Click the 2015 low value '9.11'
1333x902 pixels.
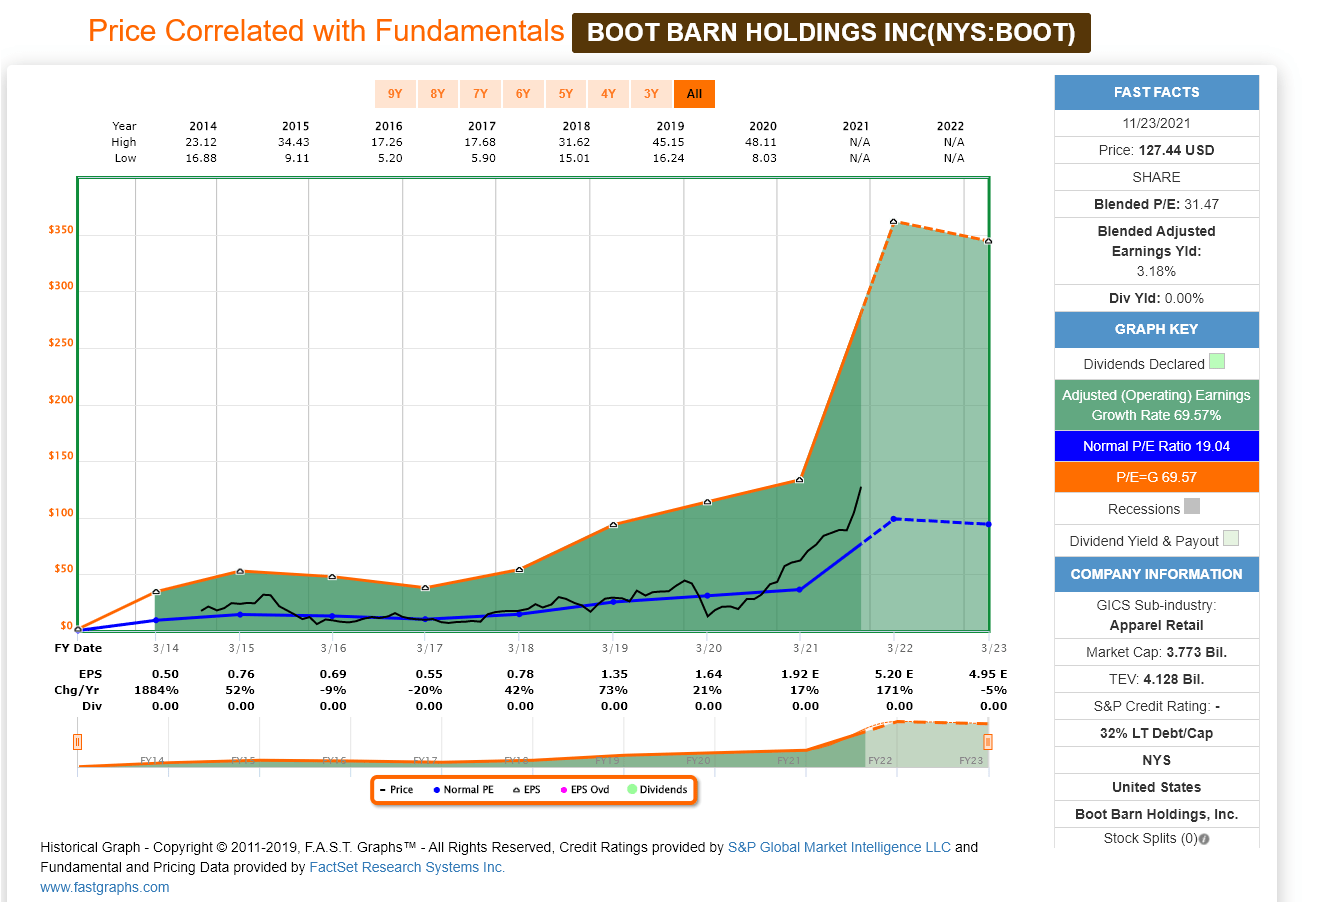[x=297, y=158]
